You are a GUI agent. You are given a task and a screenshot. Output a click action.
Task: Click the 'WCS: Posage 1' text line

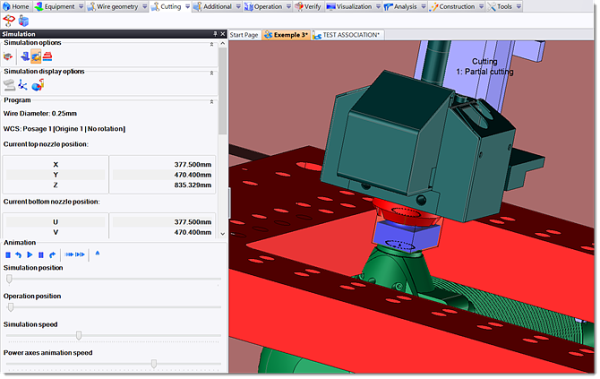(64, 129)
